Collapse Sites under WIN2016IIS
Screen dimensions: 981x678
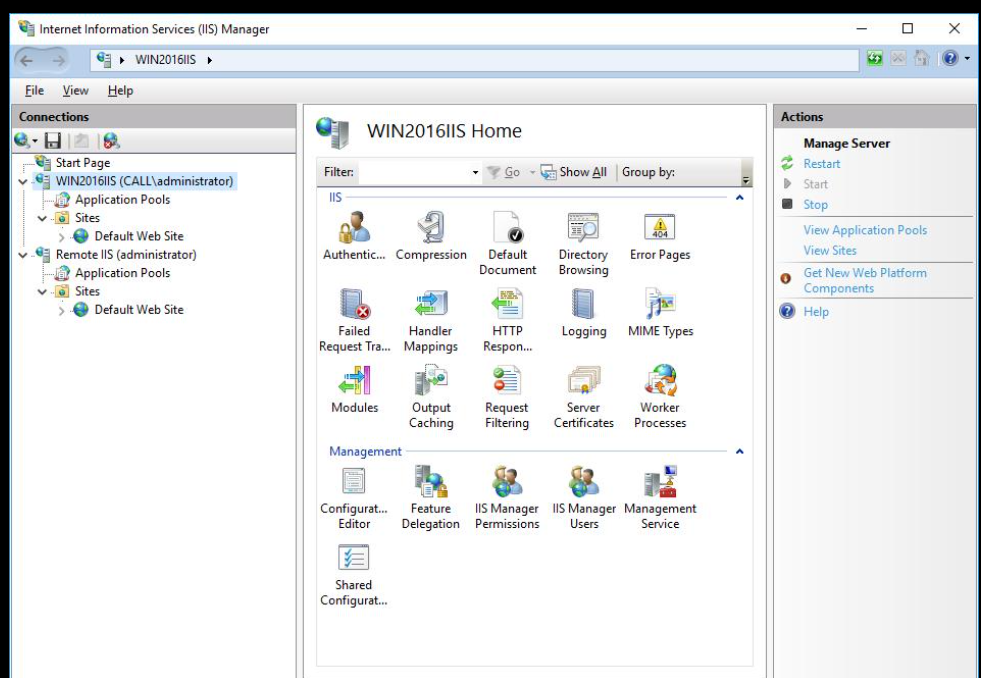click(42, 218)
